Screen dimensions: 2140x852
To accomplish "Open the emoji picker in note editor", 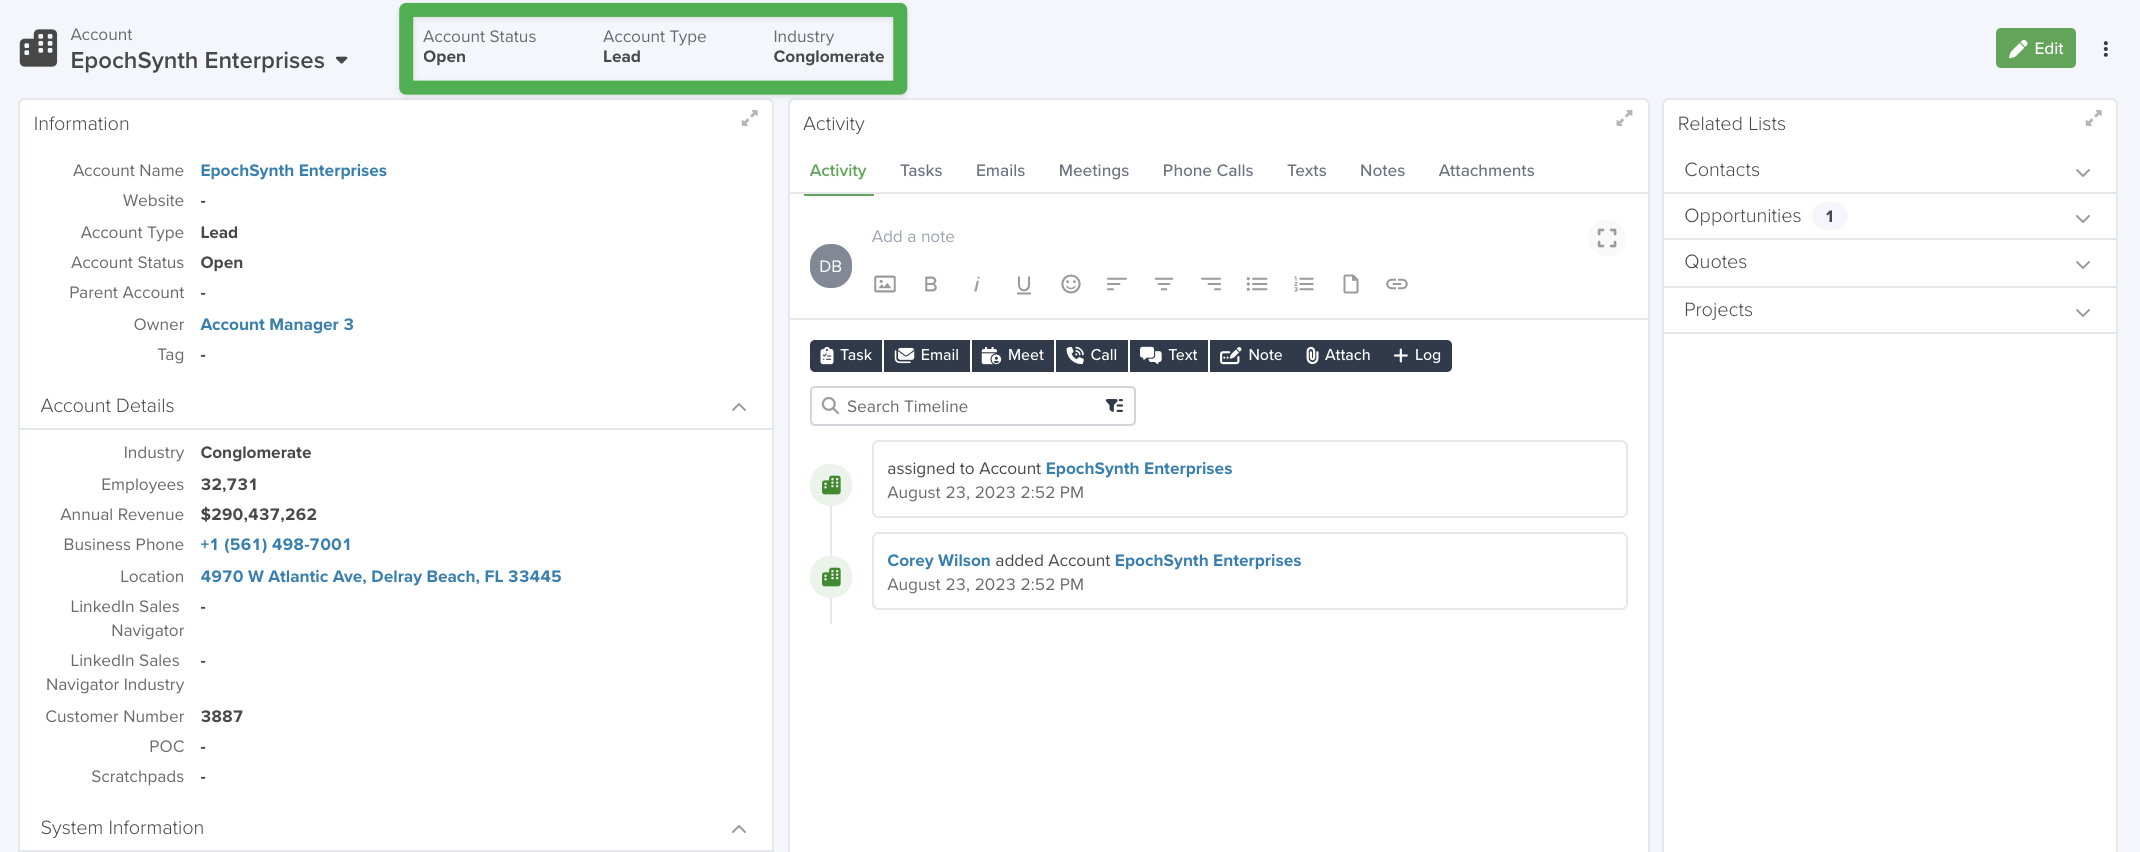I will click(x=1070, y=284).
